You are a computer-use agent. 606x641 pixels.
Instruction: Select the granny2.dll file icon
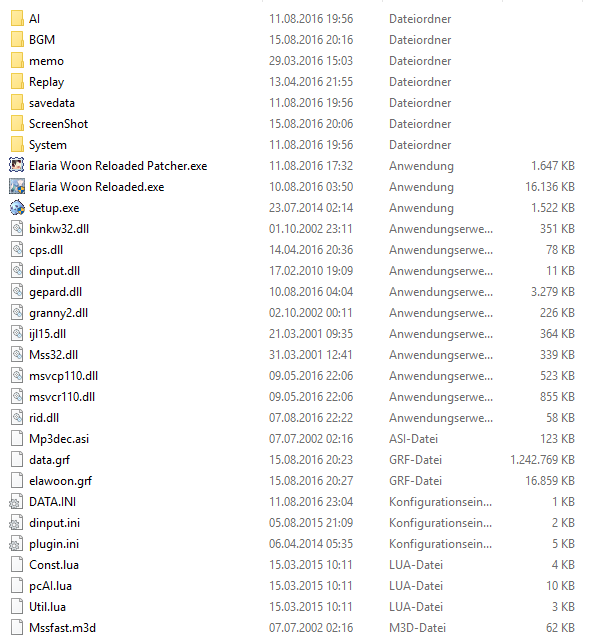click(x=17, y=313)
